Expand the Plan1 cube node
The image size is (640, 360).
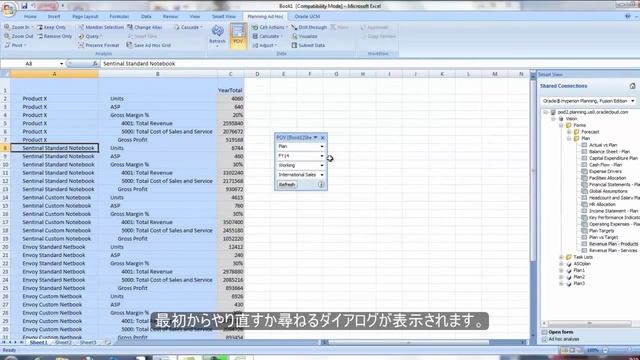click(562, 270)
